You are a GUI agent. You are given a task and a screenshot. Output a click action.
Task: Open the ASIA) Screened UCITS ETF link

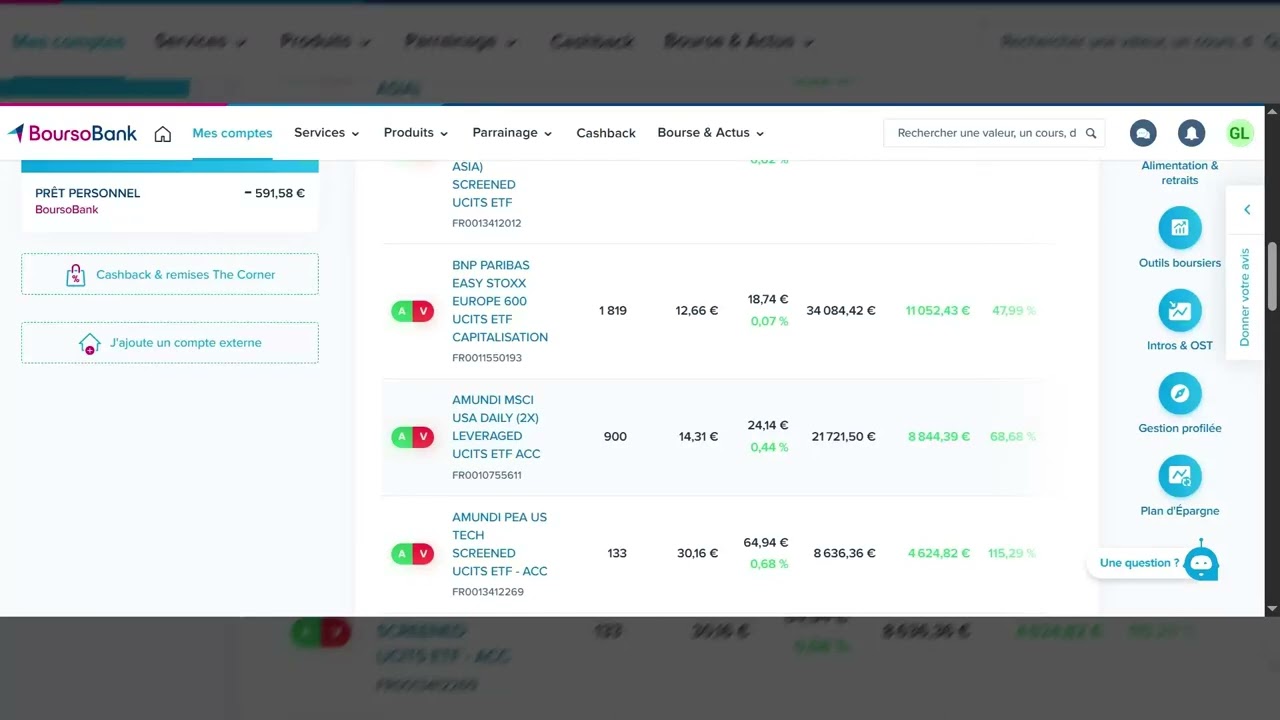point(484,185)
